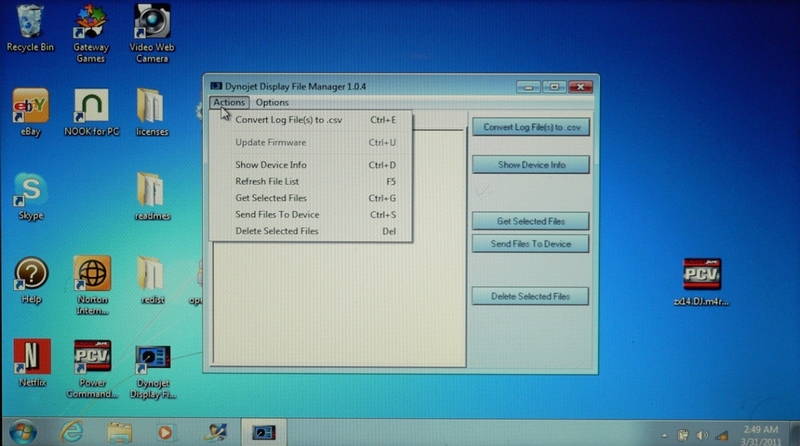
Task: Choose Show Device Info from Actions menu
Action: coord(271,165)
